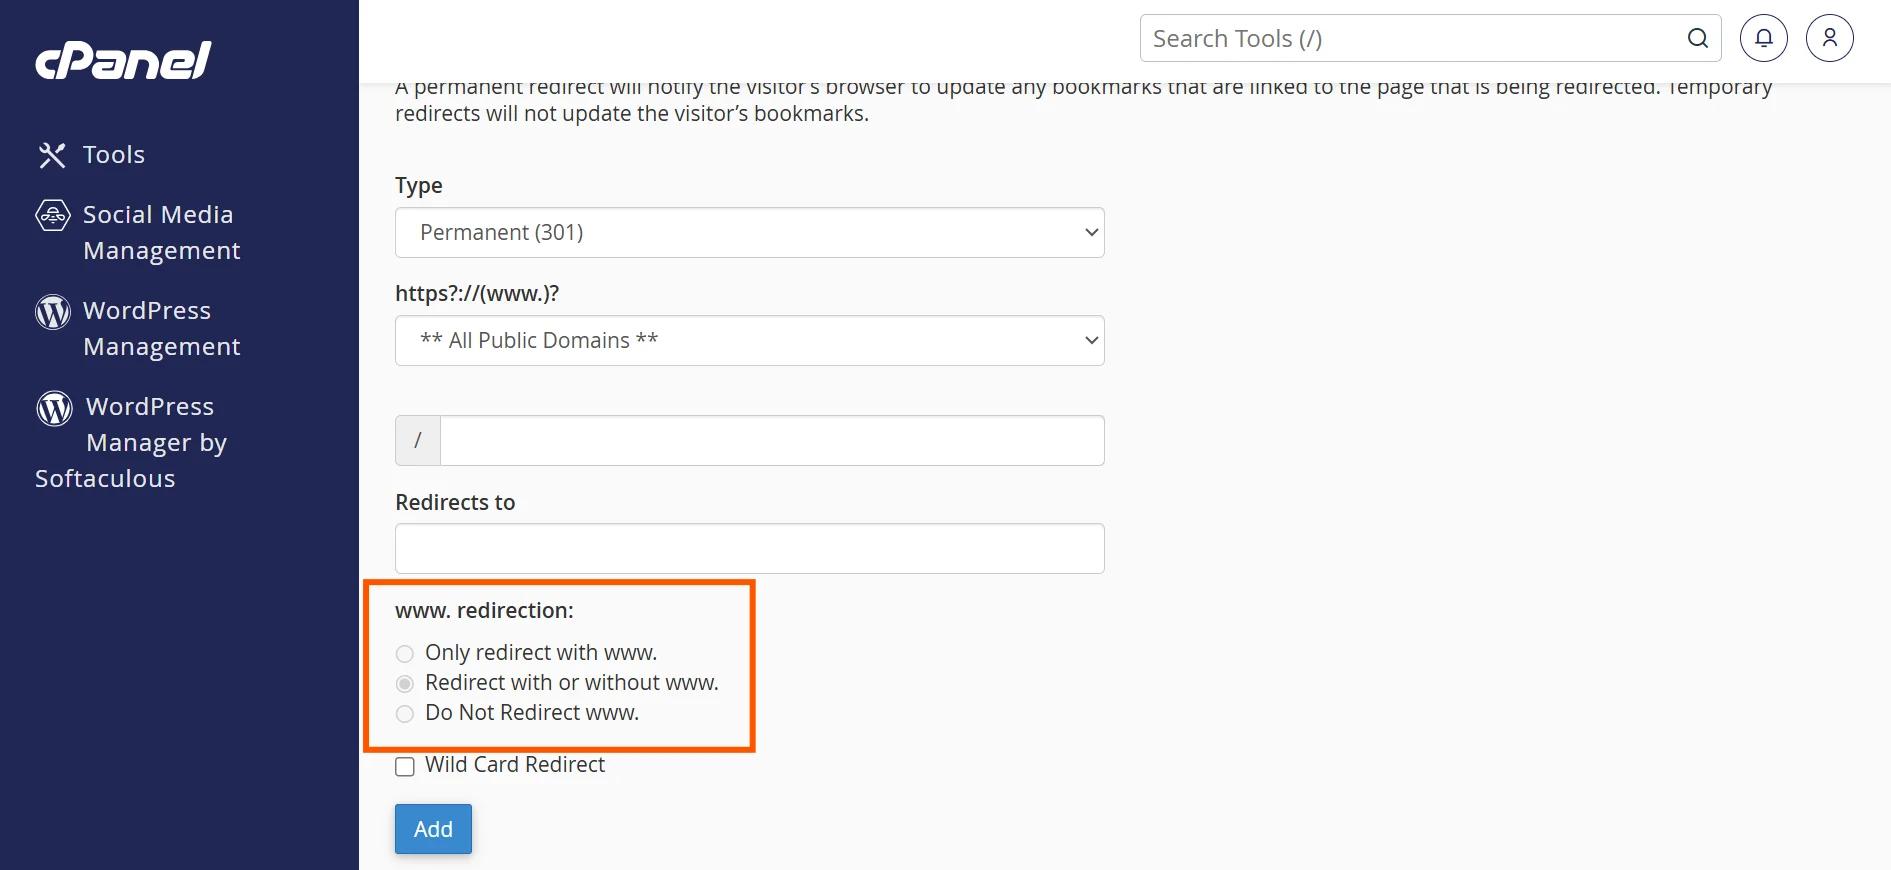Select Tools in the left sidebar
1891x870 pixels.
[113, 155]
